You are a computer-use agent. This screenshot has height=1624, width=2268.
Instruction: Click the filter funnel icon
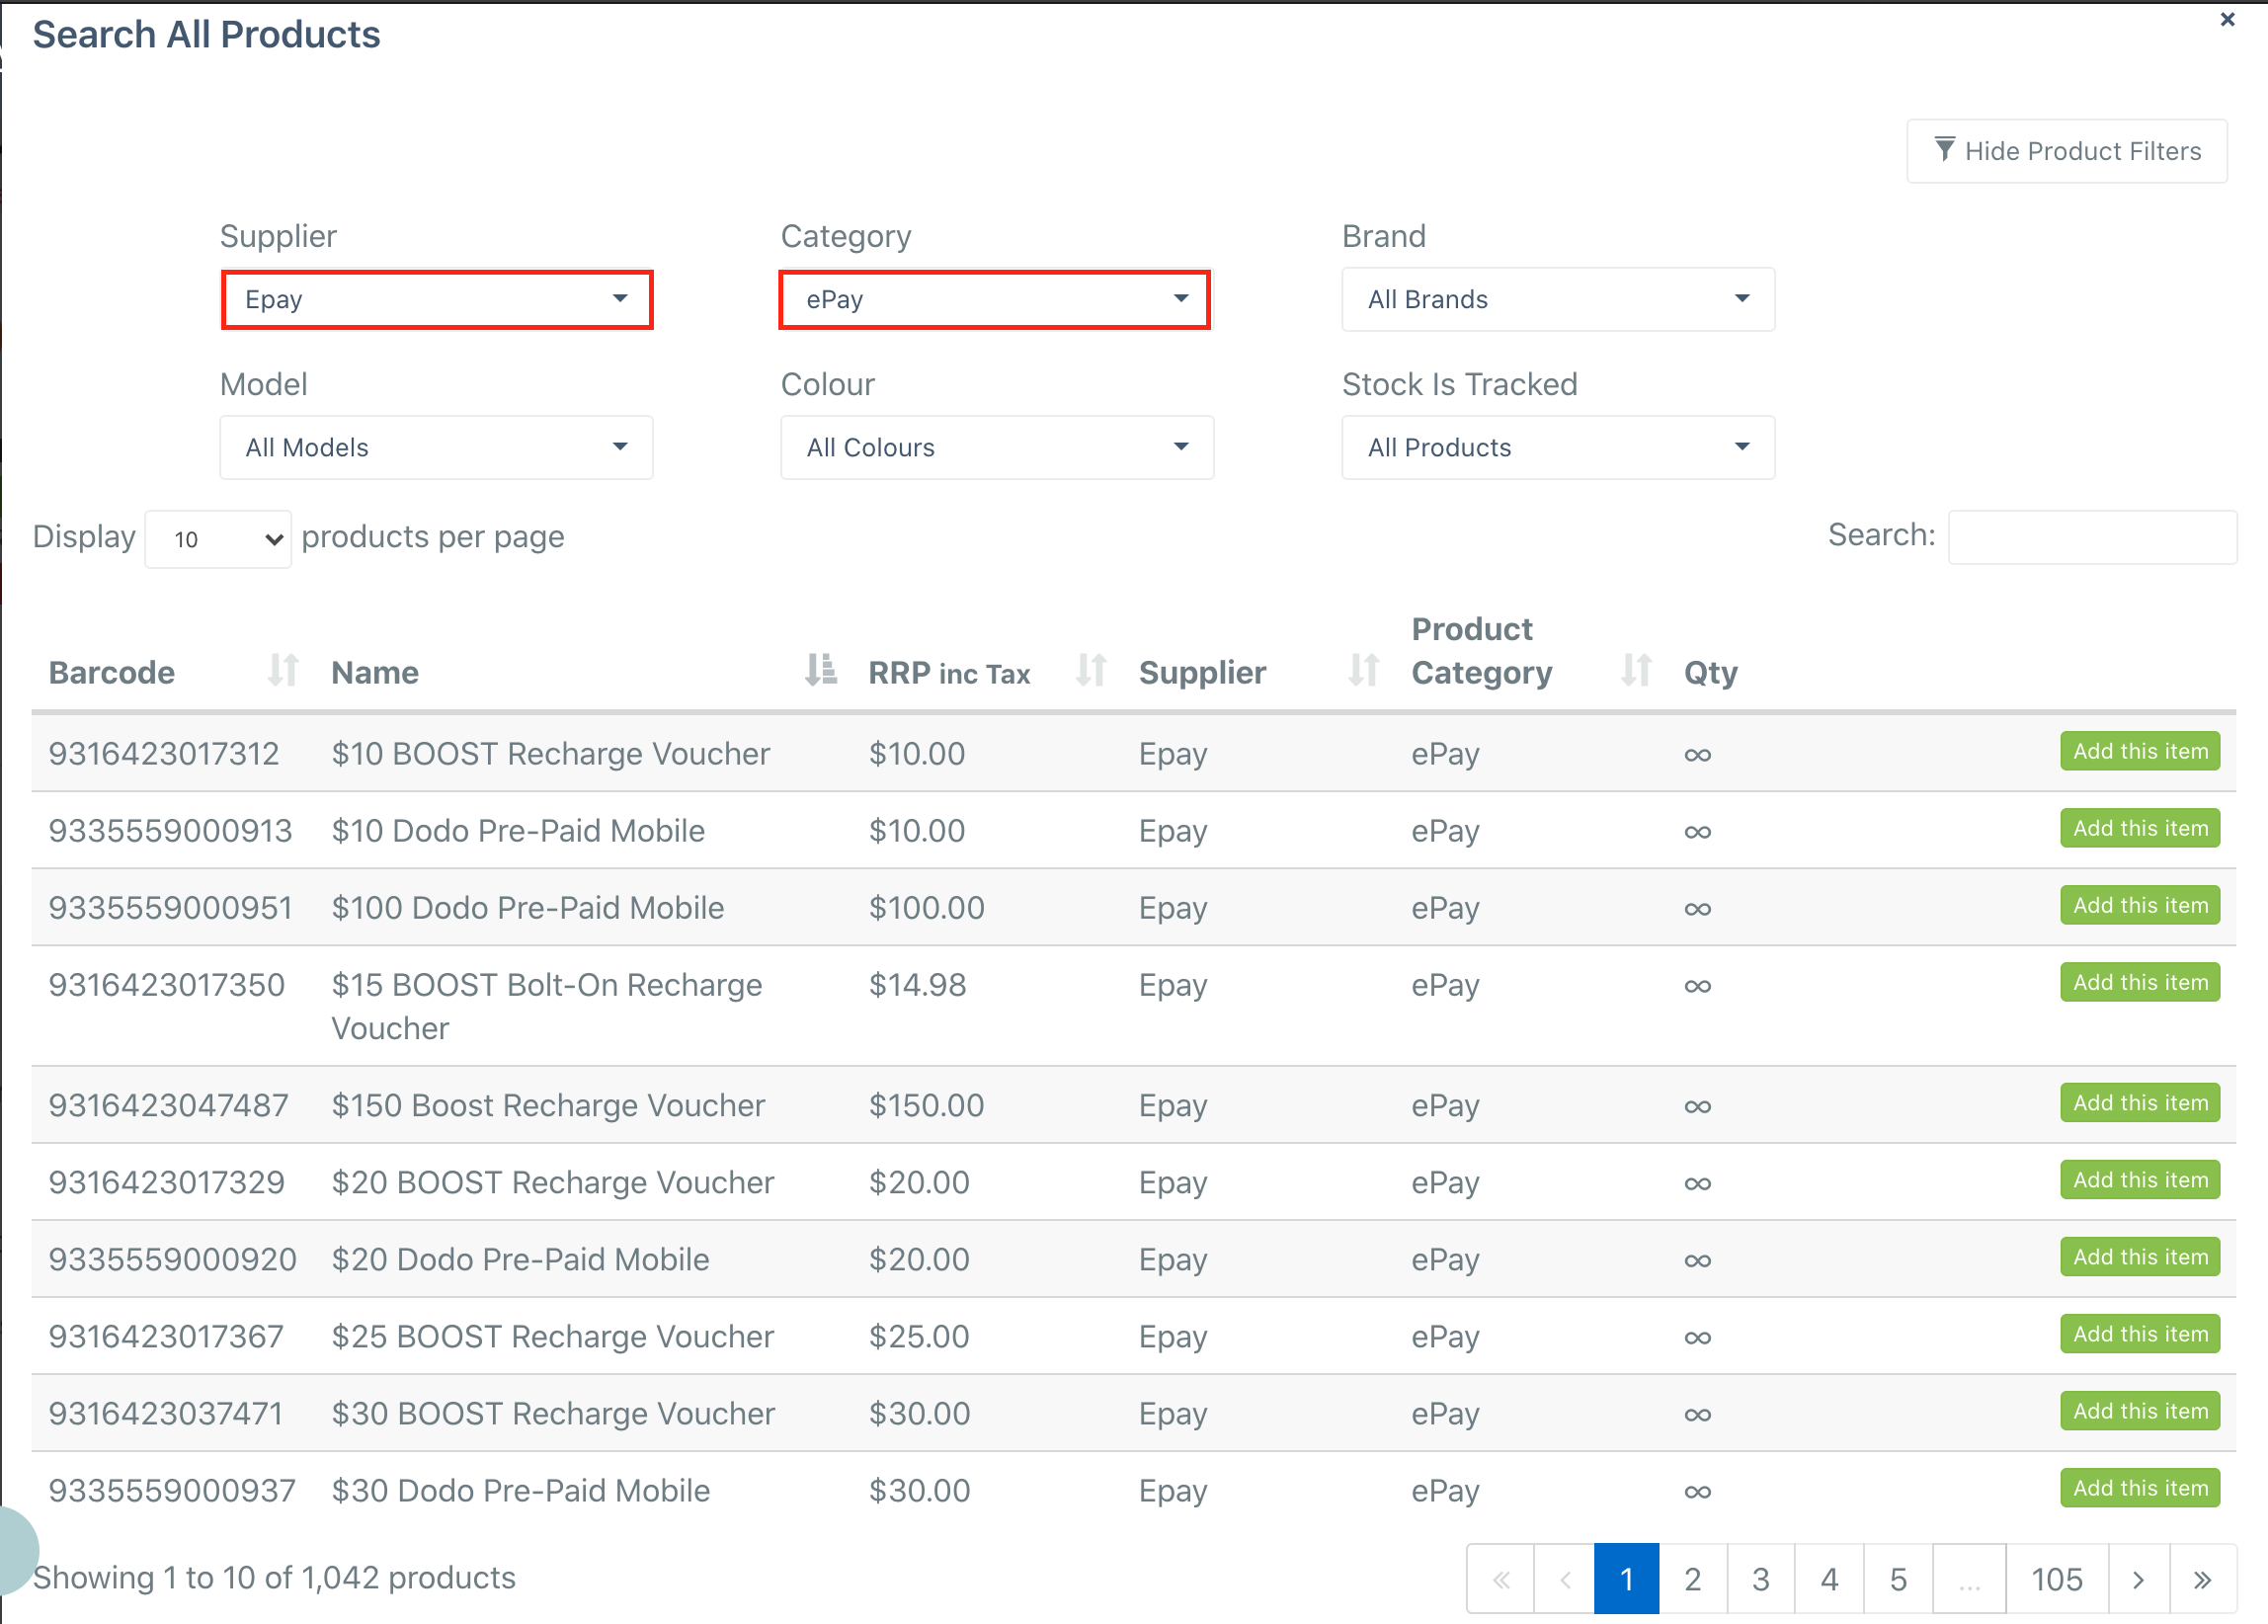pos(1944,150)
